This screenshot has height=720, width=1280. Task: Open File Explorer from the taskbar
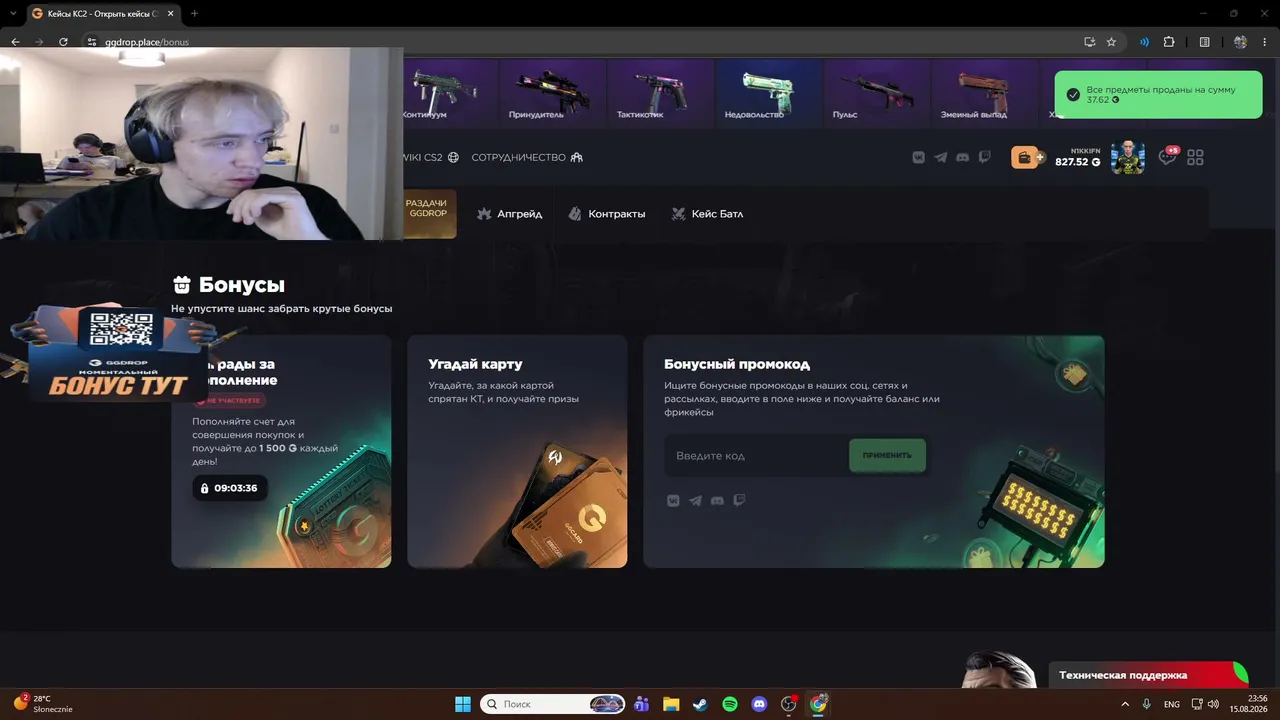pos(670,704)
